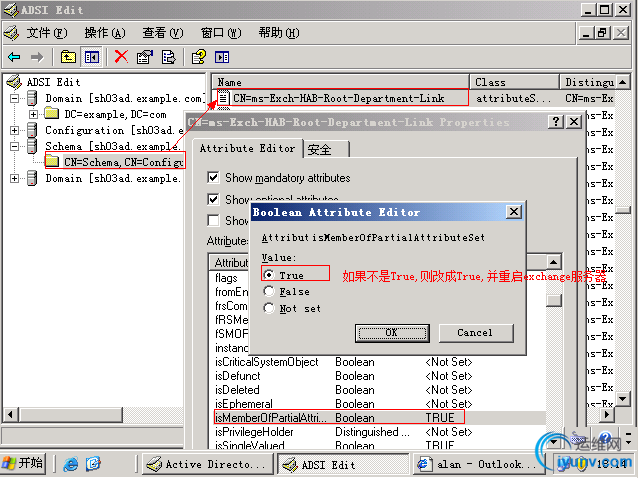Open the 操作(A) menu

click(105, 33)
